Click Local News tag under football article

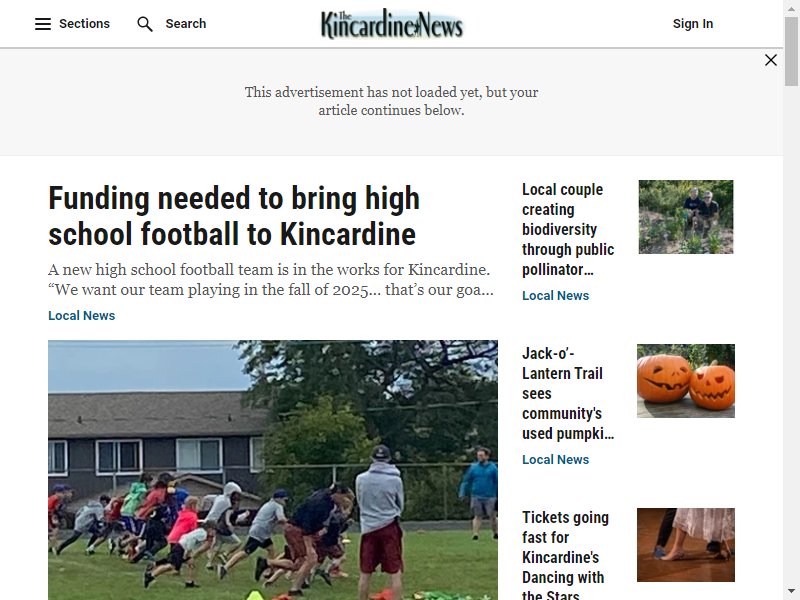coord(82,316)
